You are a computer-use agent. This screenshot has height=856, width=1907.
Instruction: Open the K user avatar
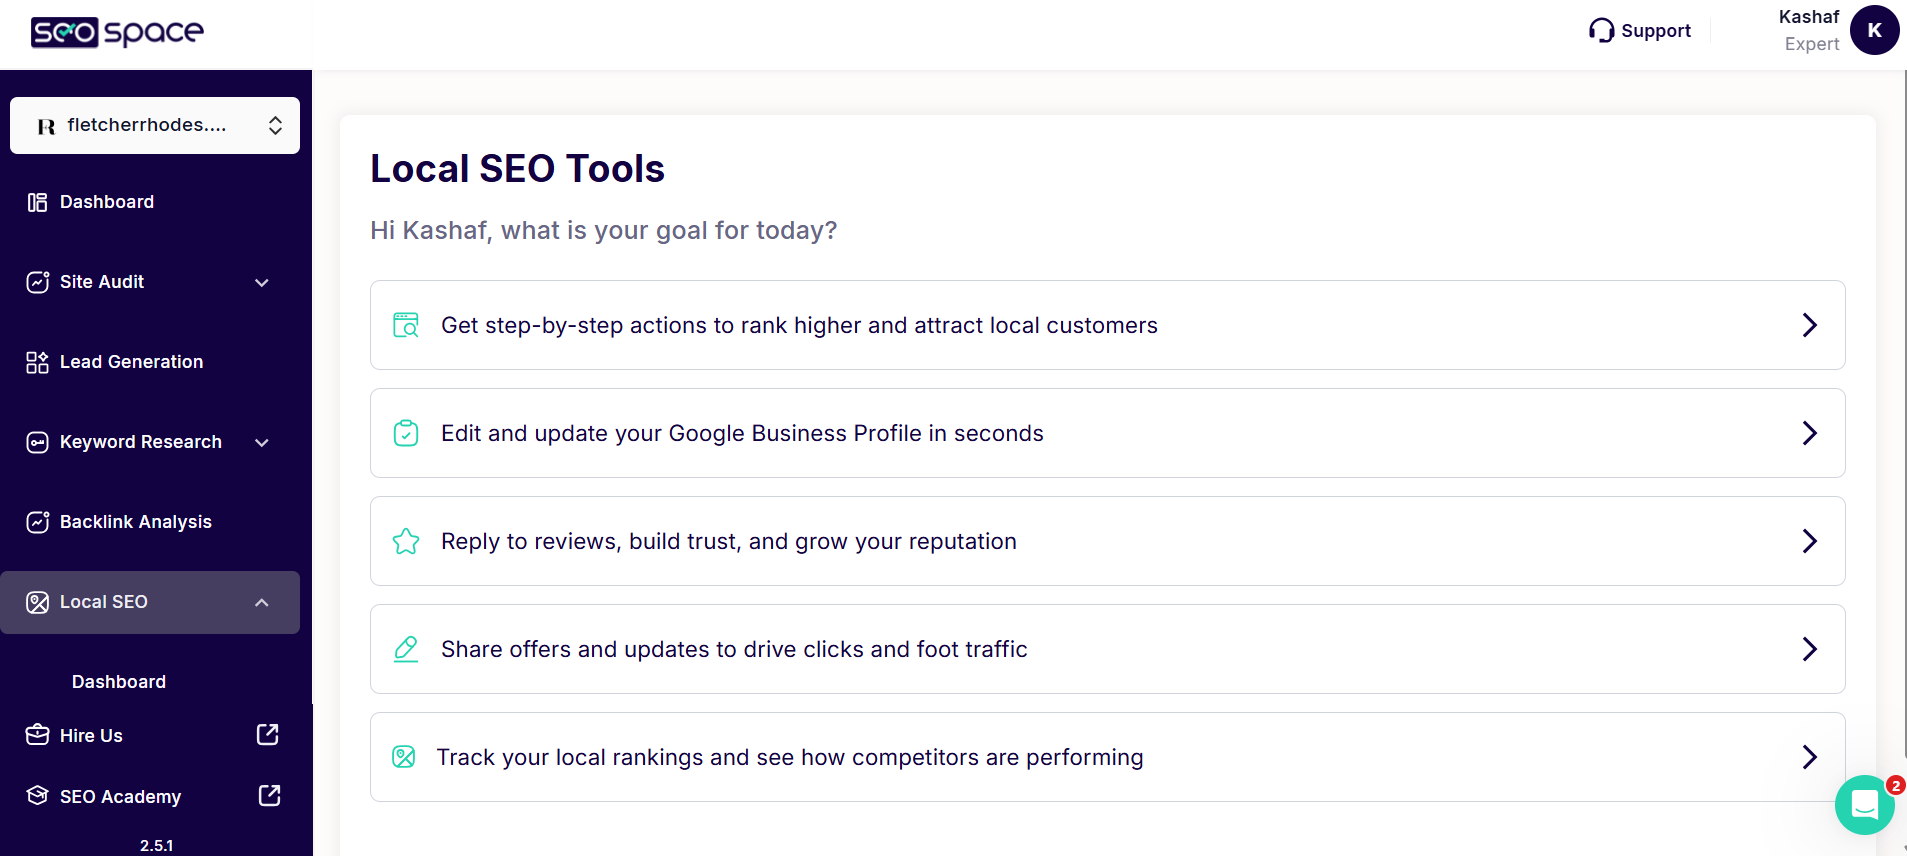1874,30
